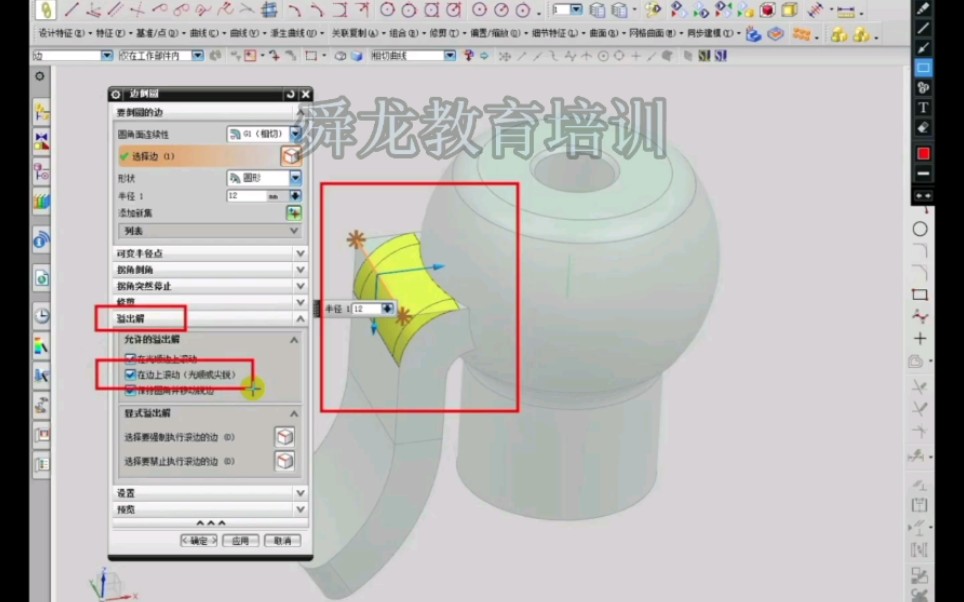The width and height of the screenshot is (964, 602).
Task: Click cube icon for 选择要禁止执行溢出的边
Action: pyautogui.click(x=285, y=458)
